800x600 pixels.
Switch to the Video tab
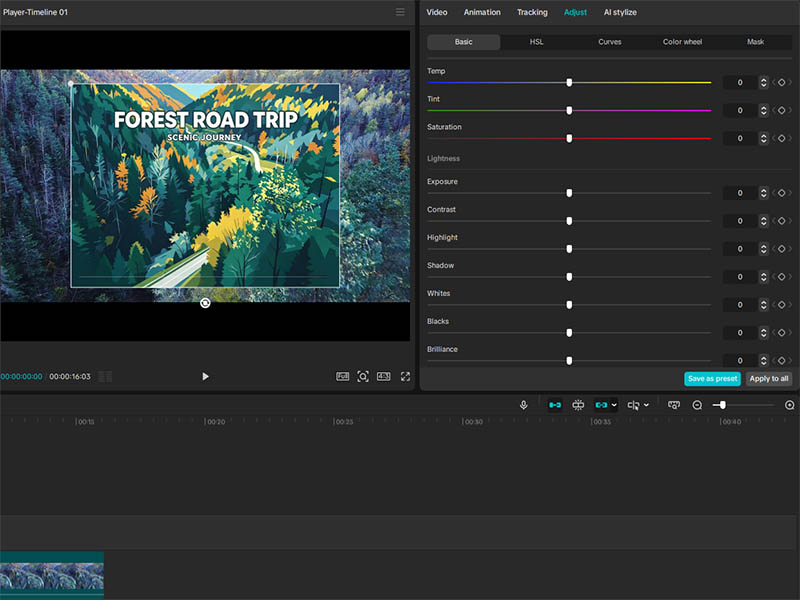click(437, 12)
